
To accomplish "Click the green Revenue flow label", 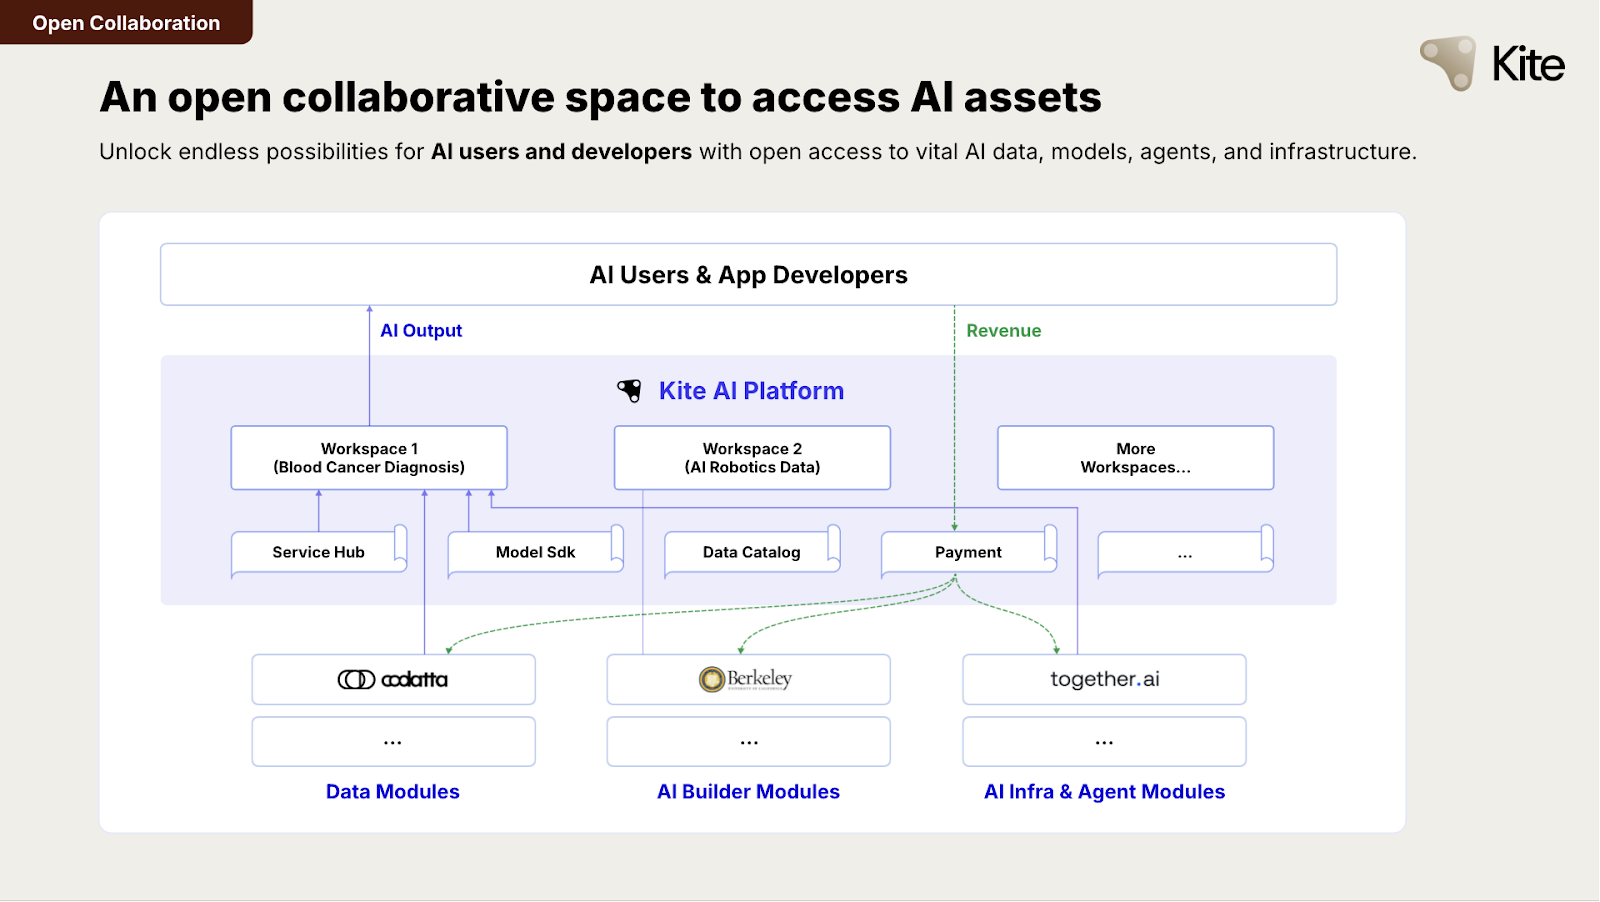I will click(1004, 330).
